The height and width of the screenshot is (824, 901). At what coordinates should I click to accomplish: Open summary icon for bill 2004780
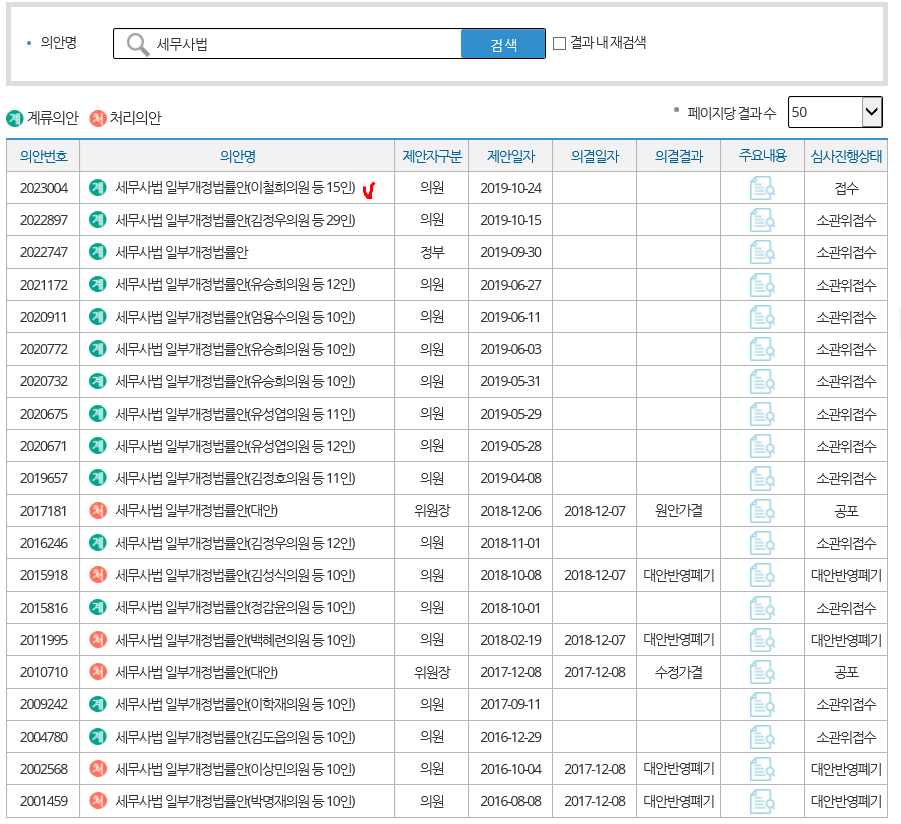pos(762,737)
